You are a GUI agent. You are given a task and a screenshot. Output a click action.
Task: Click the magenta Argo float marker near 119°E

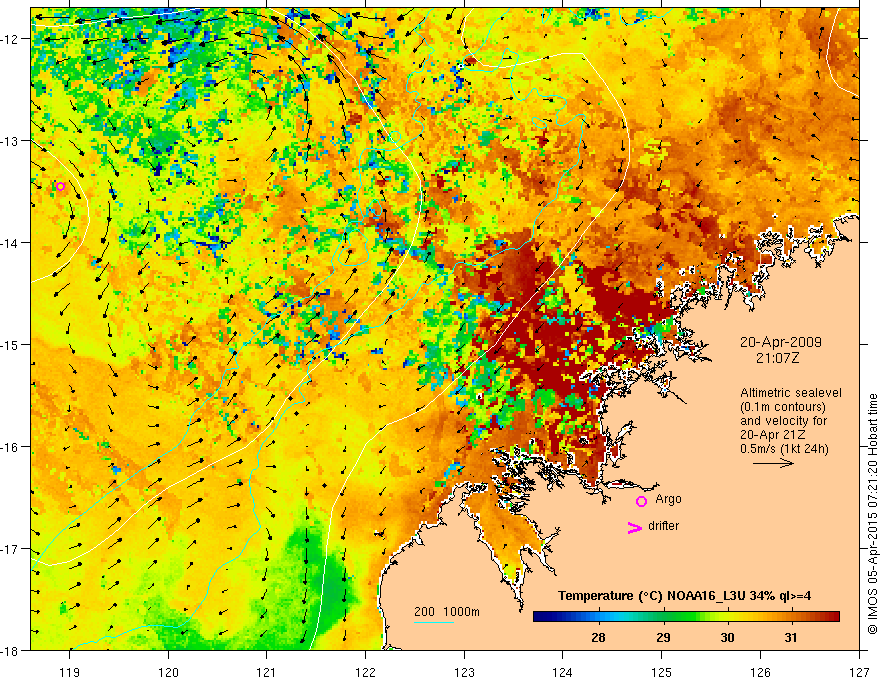coord(61,186)
